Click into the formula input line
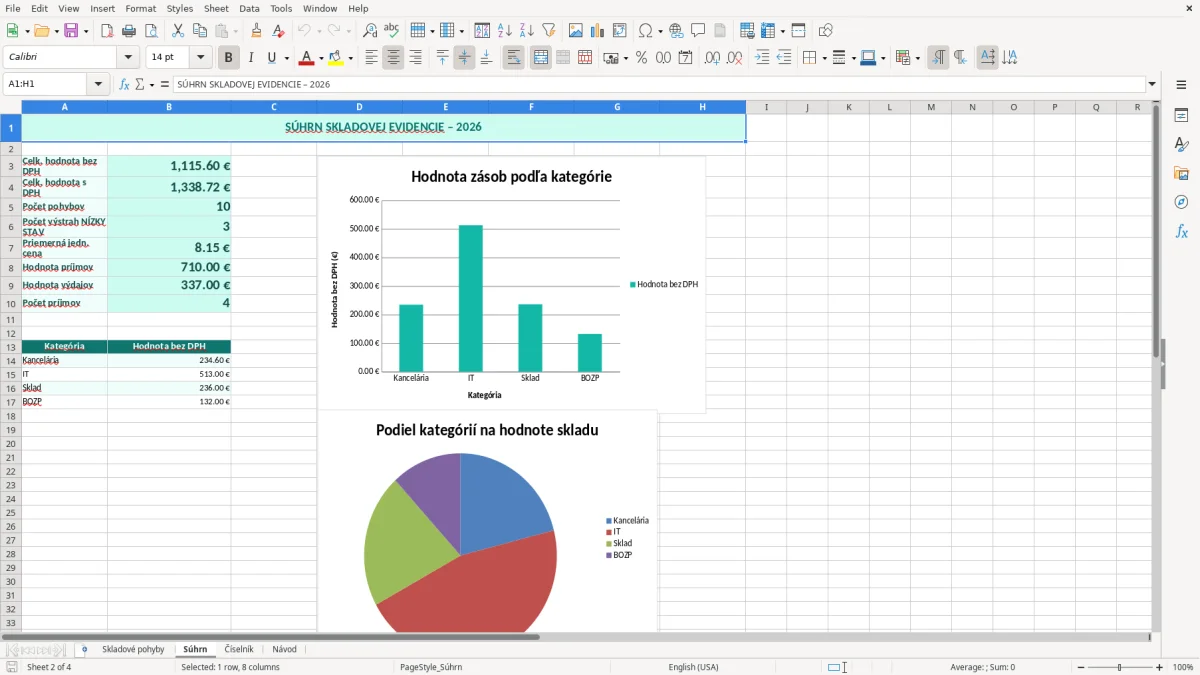The width and height of the screenshot is (1200, 675). point(658,84)
